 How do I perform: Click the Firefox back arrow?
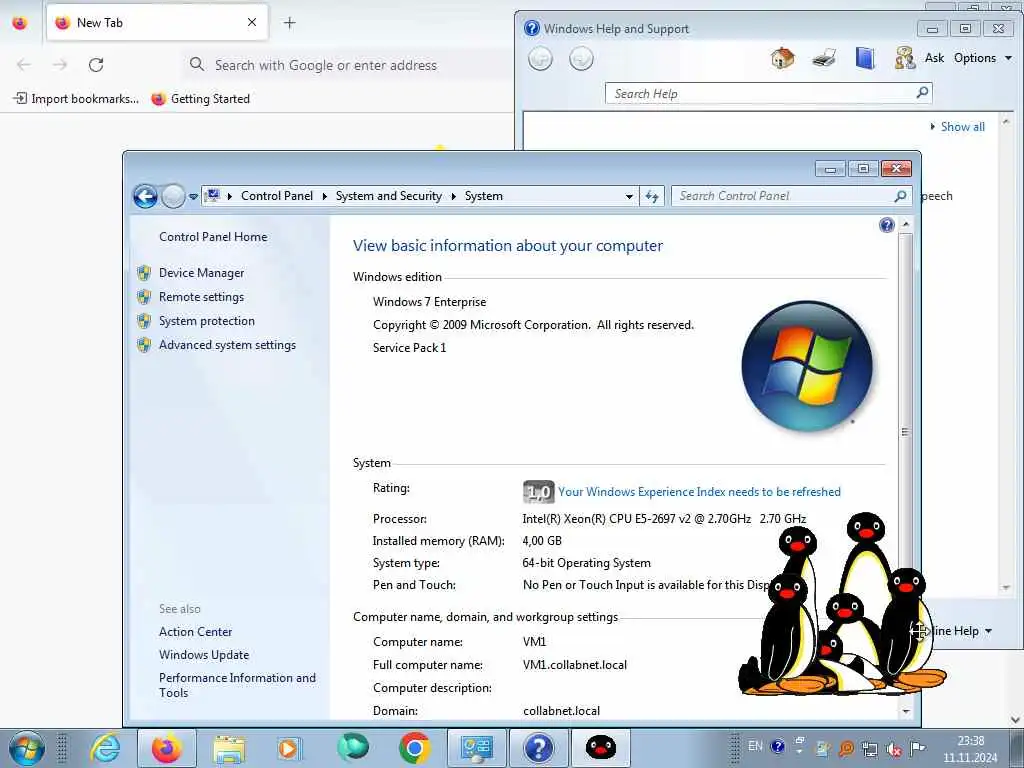24,65
